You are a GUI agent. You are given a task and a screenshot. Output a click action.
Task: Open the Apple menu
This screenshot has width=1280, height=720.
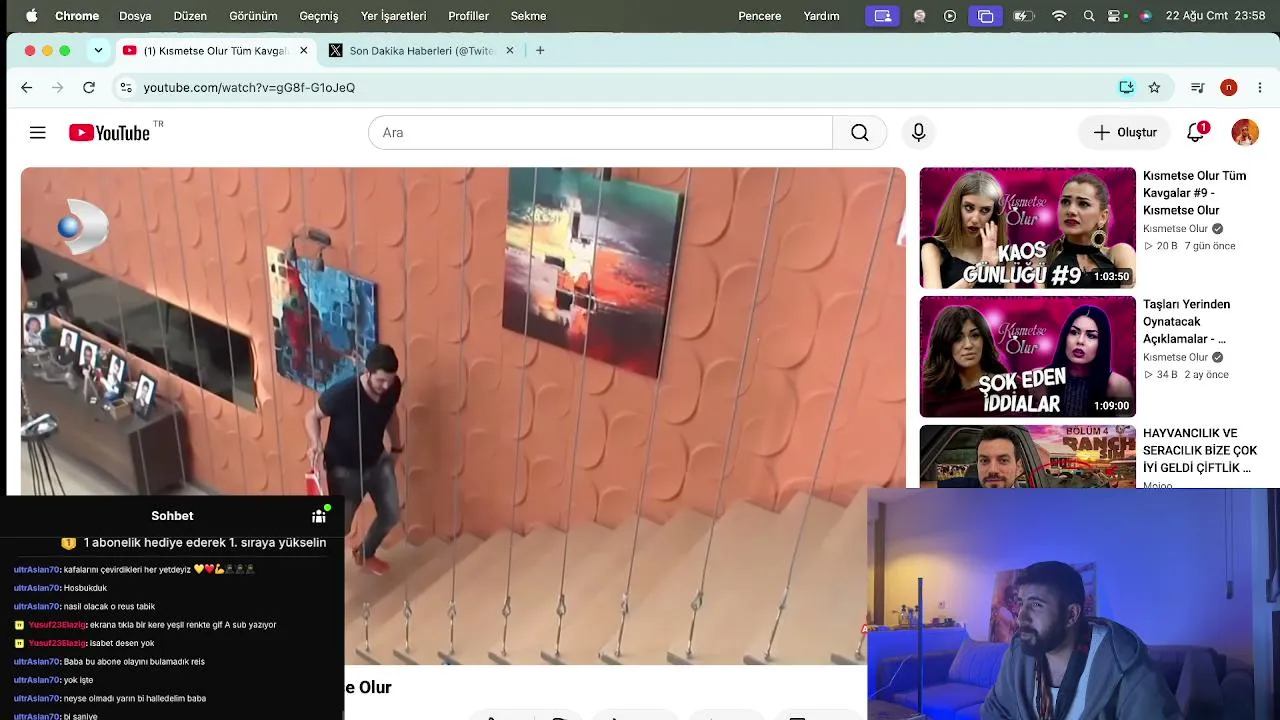click(x=31, y=16)
